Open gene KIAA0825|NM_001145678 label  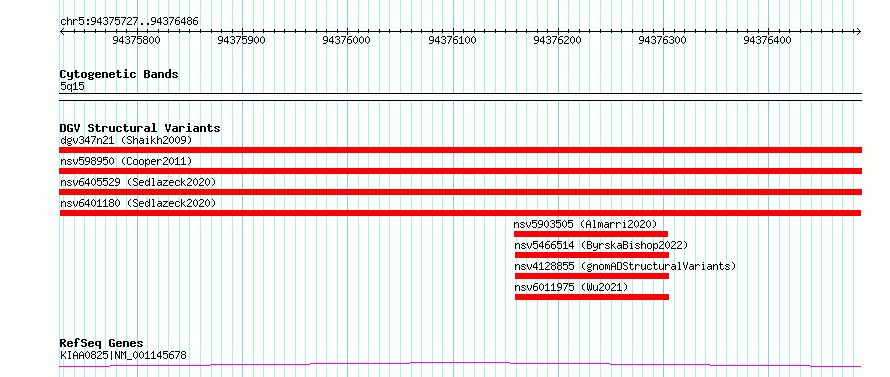pyautogui.click(x=123, y=355)
